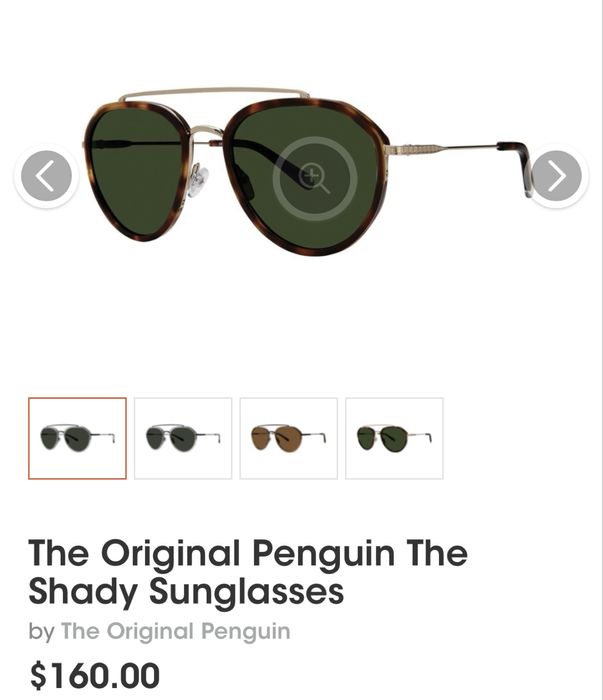
Task: Click the word "by" before brand name
Action: pos(41,632)
